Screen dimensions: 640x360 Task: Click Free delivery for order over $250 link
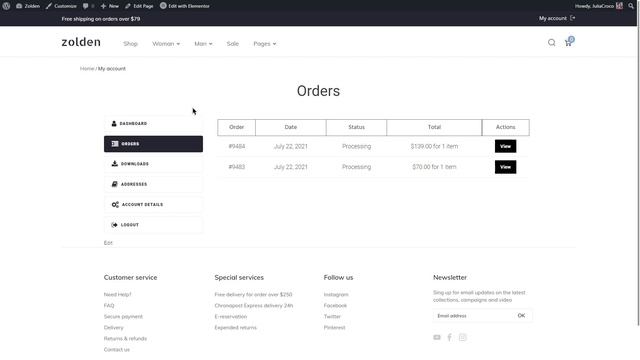[x=253, y=294]
